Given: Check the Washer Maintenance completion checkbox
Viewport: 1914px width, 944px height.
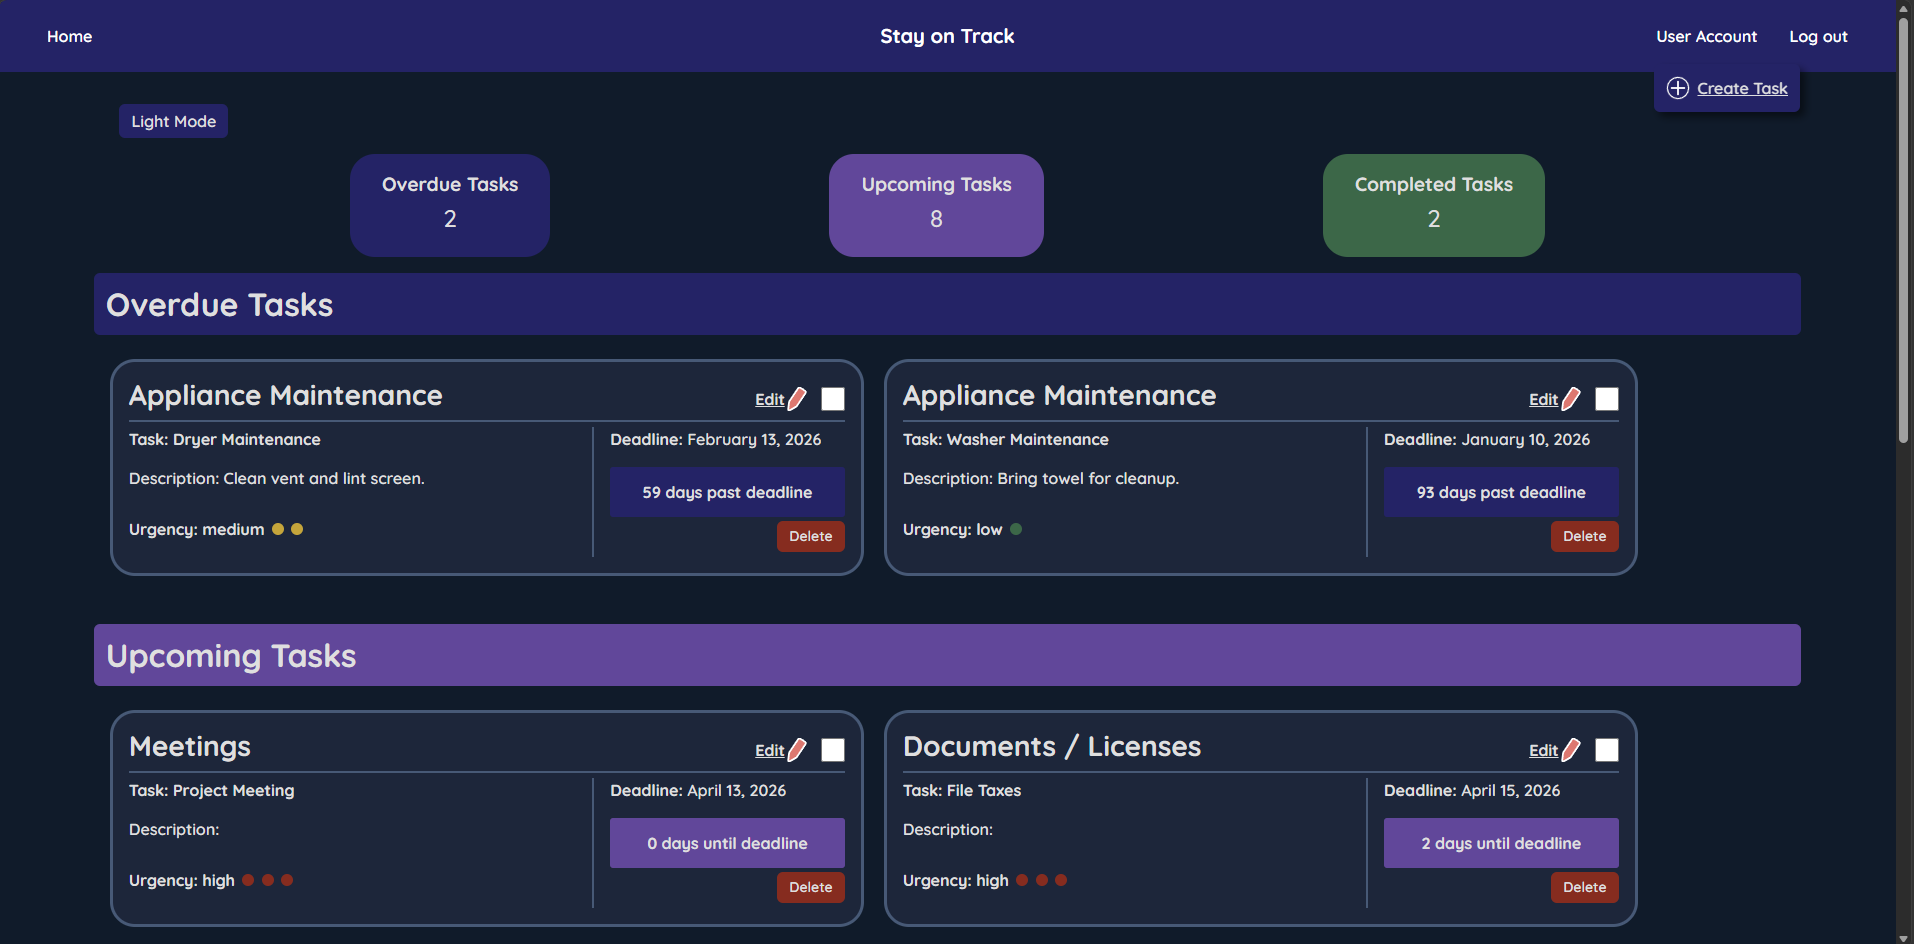Looking at the screenshot, I should (x=1607, y=399).
